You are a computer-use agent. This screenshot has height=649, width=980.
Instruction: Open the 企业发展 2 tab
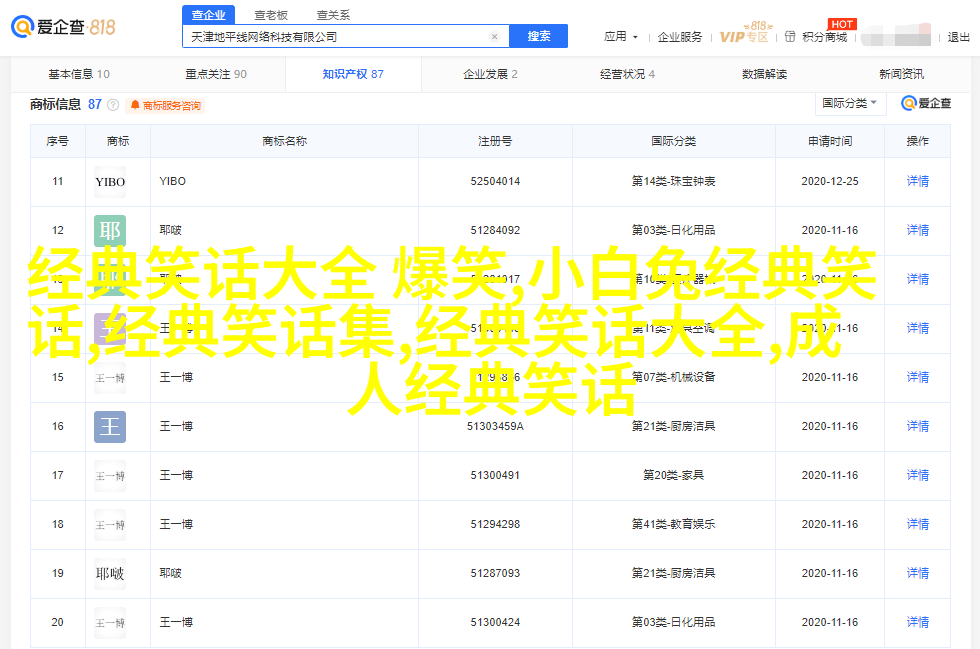pyautogui.click(x=490, y=74)
